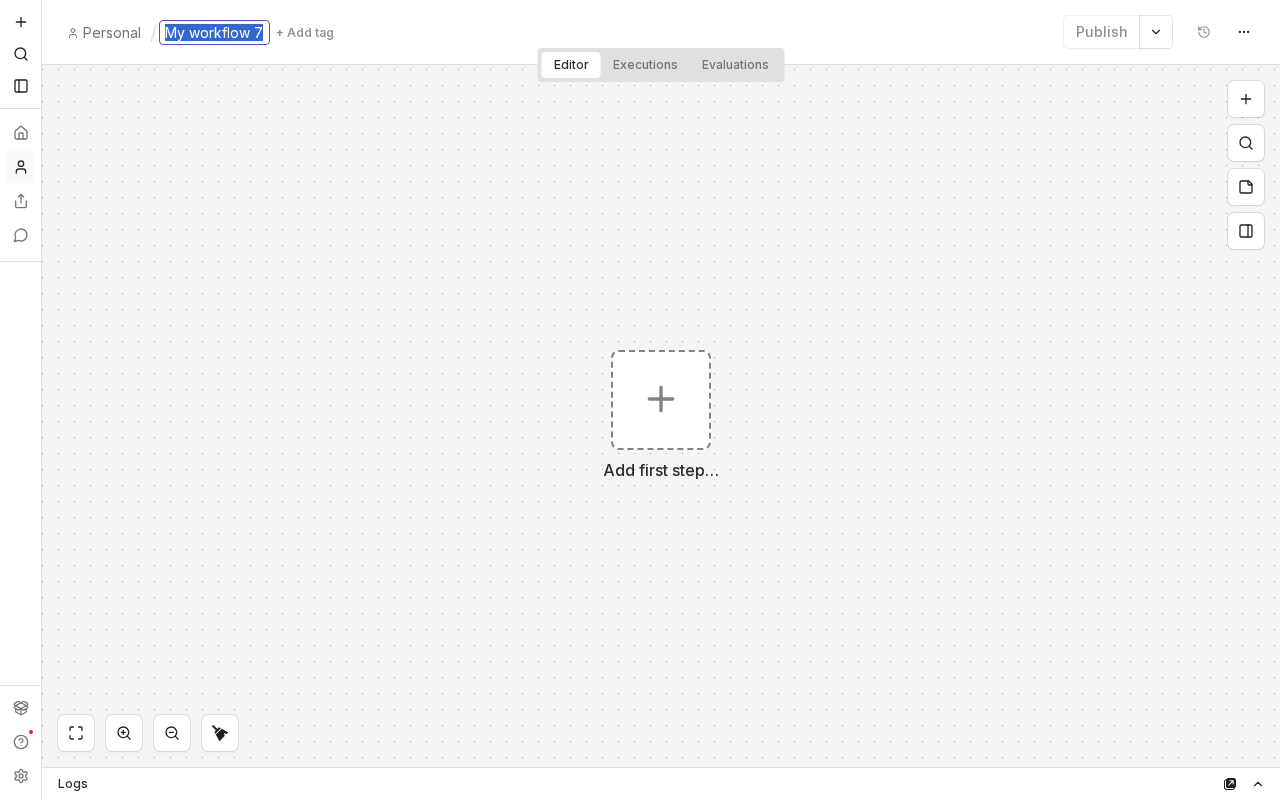Click the Add first step placeholder

pos(661,400)
